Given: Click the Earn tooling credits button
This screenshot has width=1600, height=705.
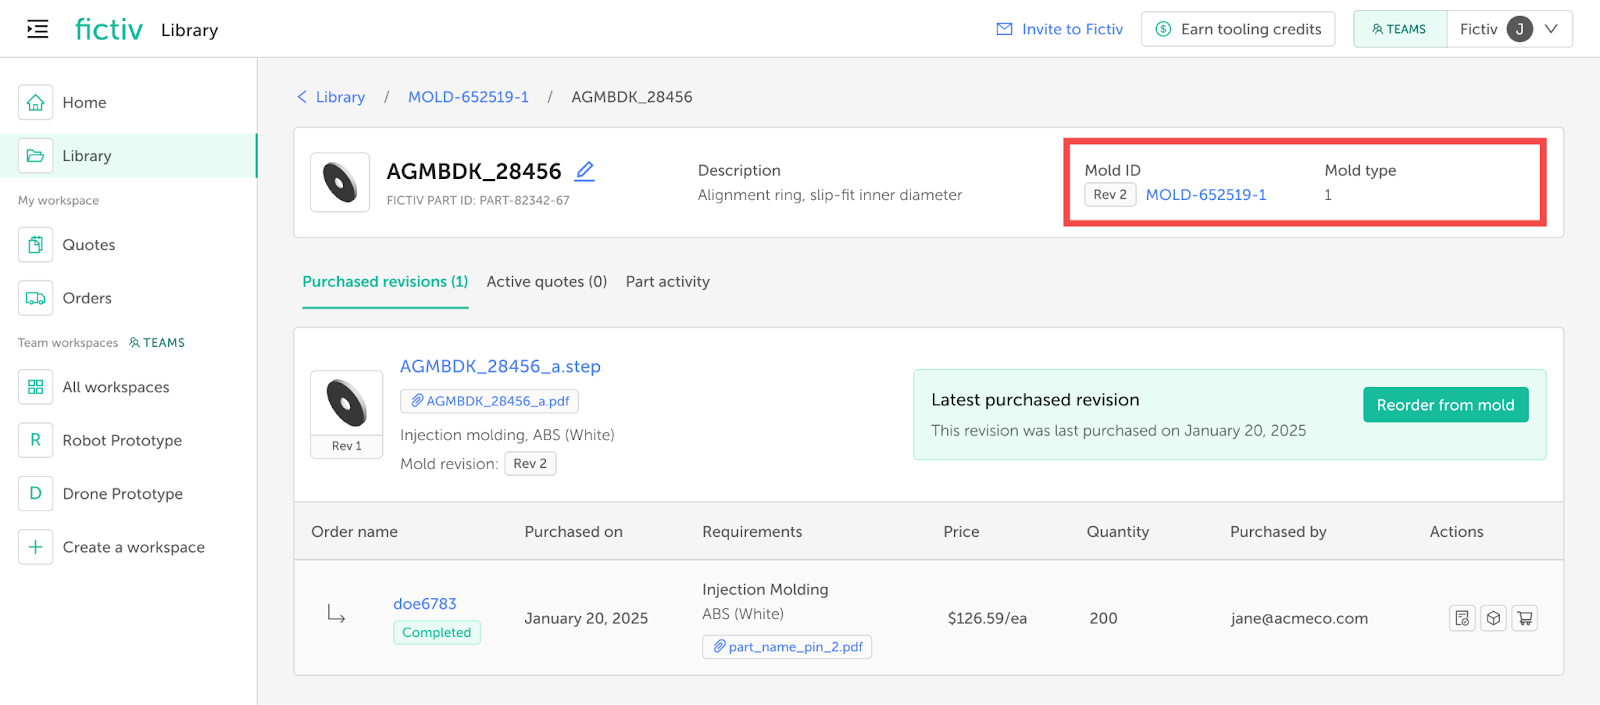Looking at the screenshot, I should coord(1238,29).
